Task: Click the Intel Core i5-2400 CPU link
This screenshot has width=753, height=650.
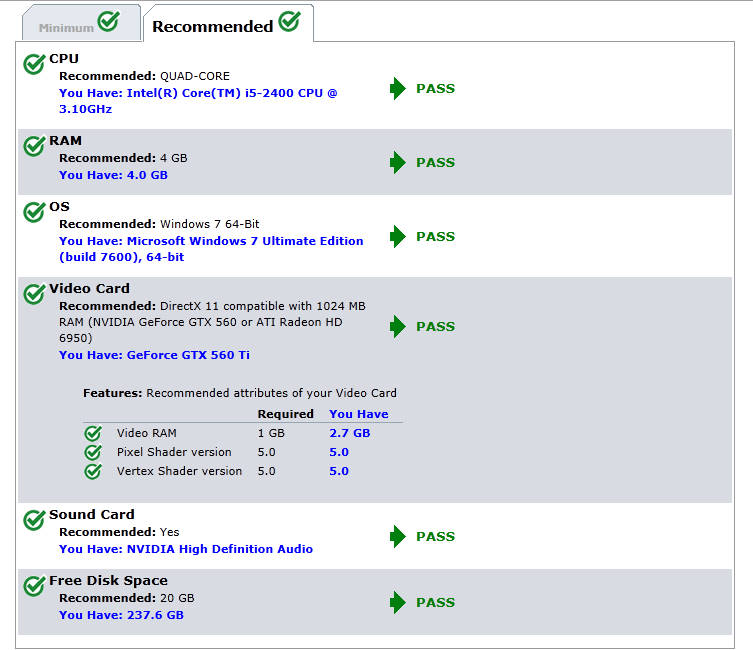Action: click(x=198, y=101)
